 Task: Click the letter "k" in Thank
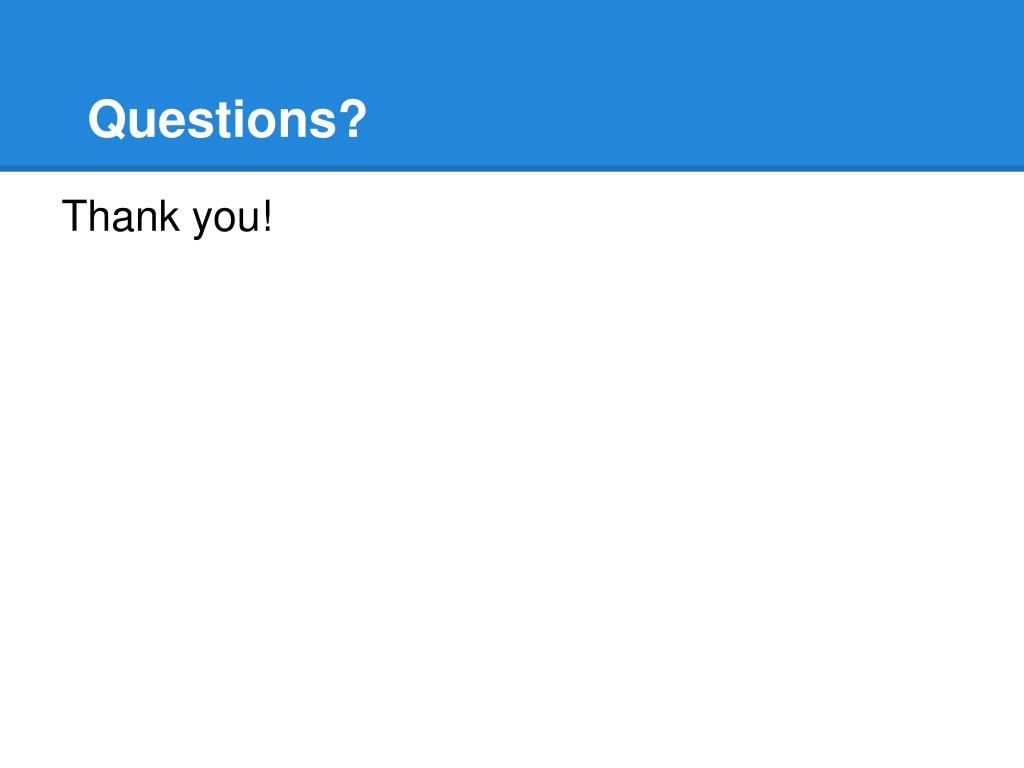(169, 216)
